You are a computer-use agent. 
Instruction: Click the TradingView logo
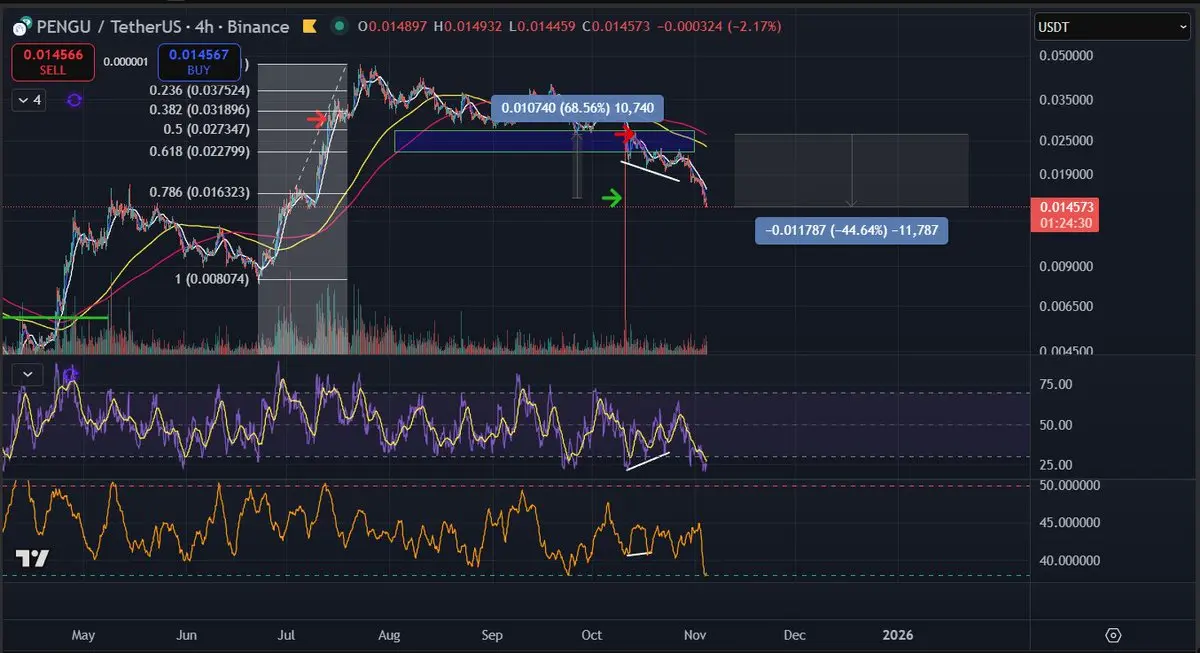32,559
